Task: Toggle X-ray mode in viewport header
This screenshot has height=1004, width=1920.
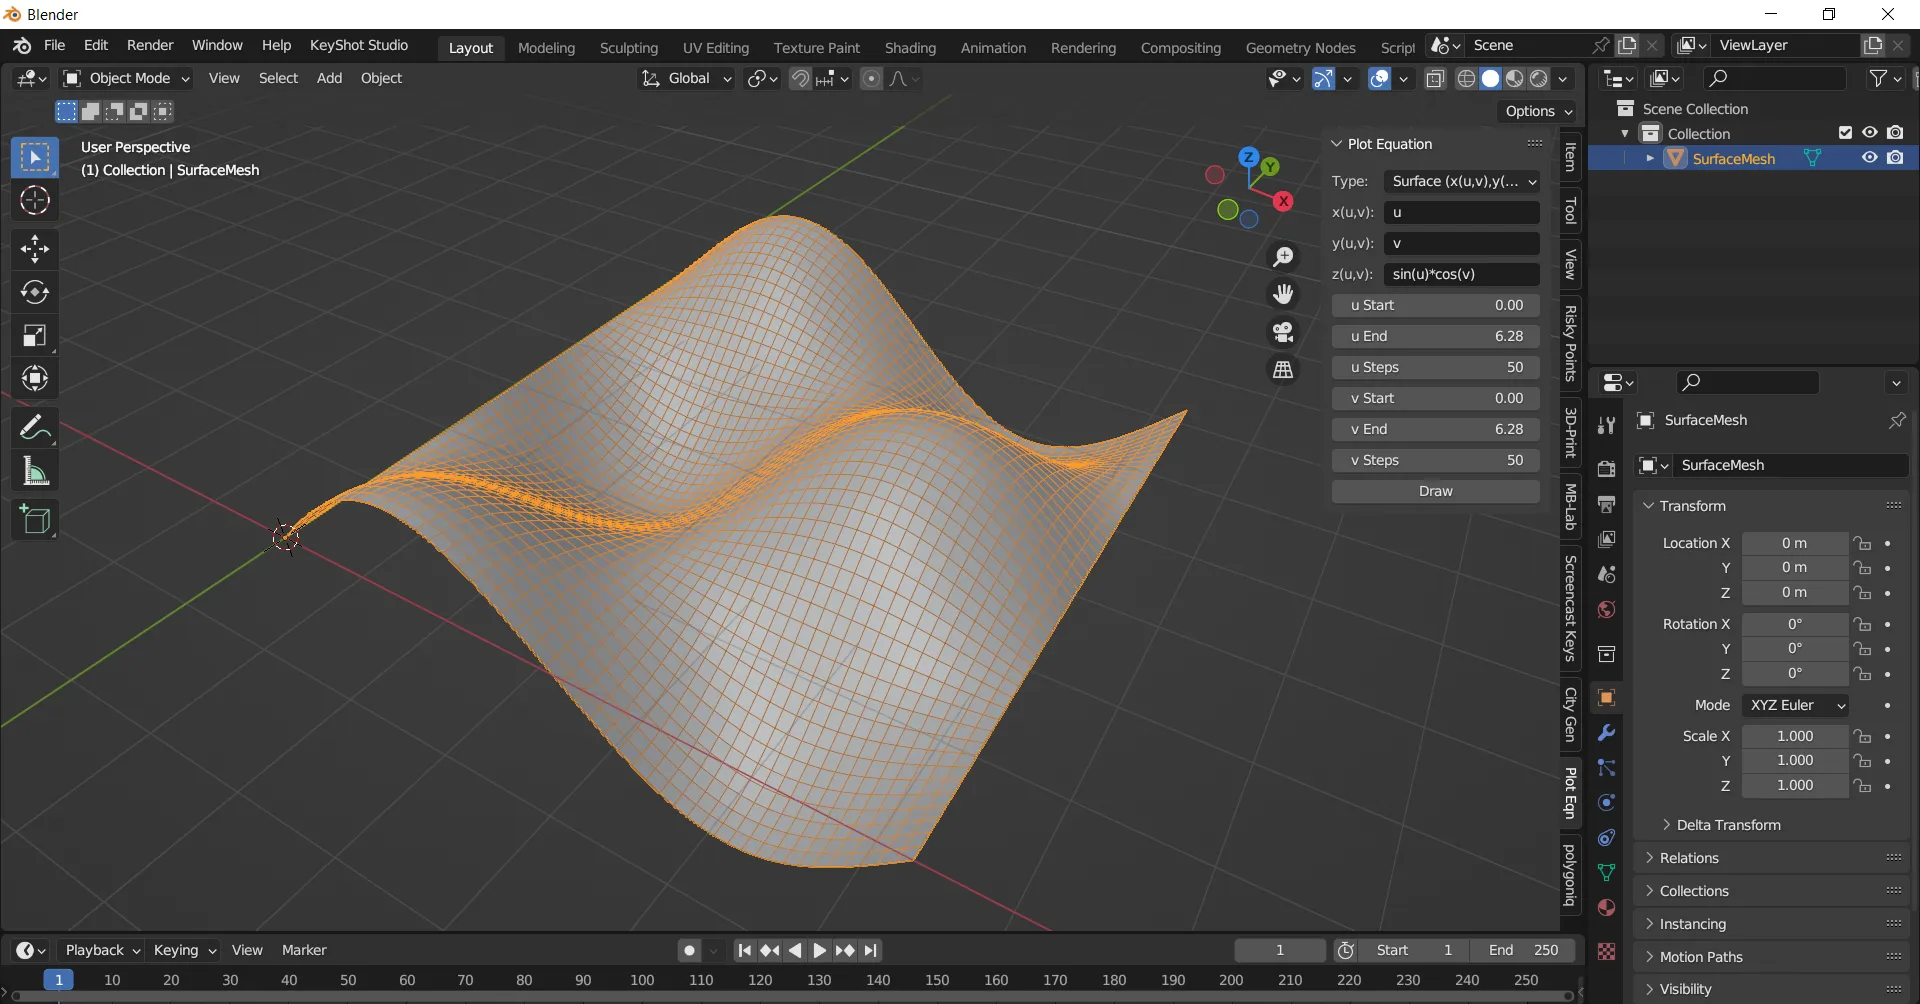Action: [1435, 79]
